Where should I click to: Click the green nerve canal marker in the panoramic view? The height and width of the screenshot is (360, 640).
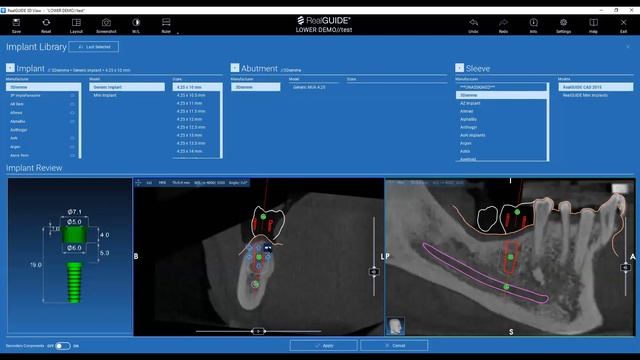[x=506, y=287]
